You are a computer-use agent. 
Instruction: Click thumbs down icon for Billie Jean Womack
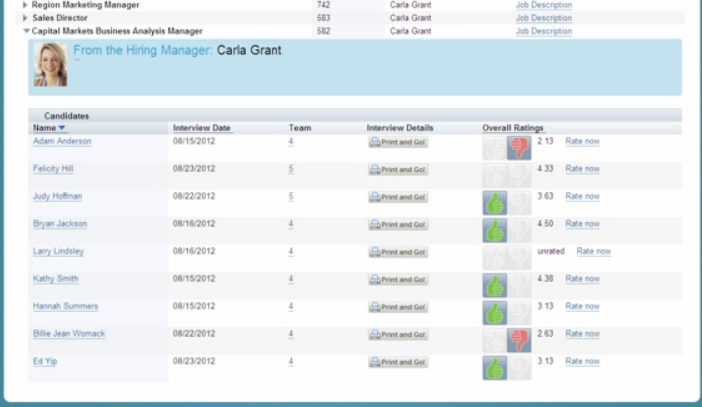tap(519, 340)
